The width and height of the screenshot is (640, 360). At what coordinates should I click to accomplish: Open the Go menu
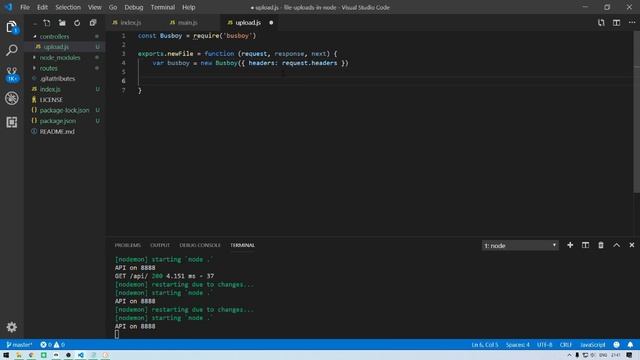click(113, 7)
